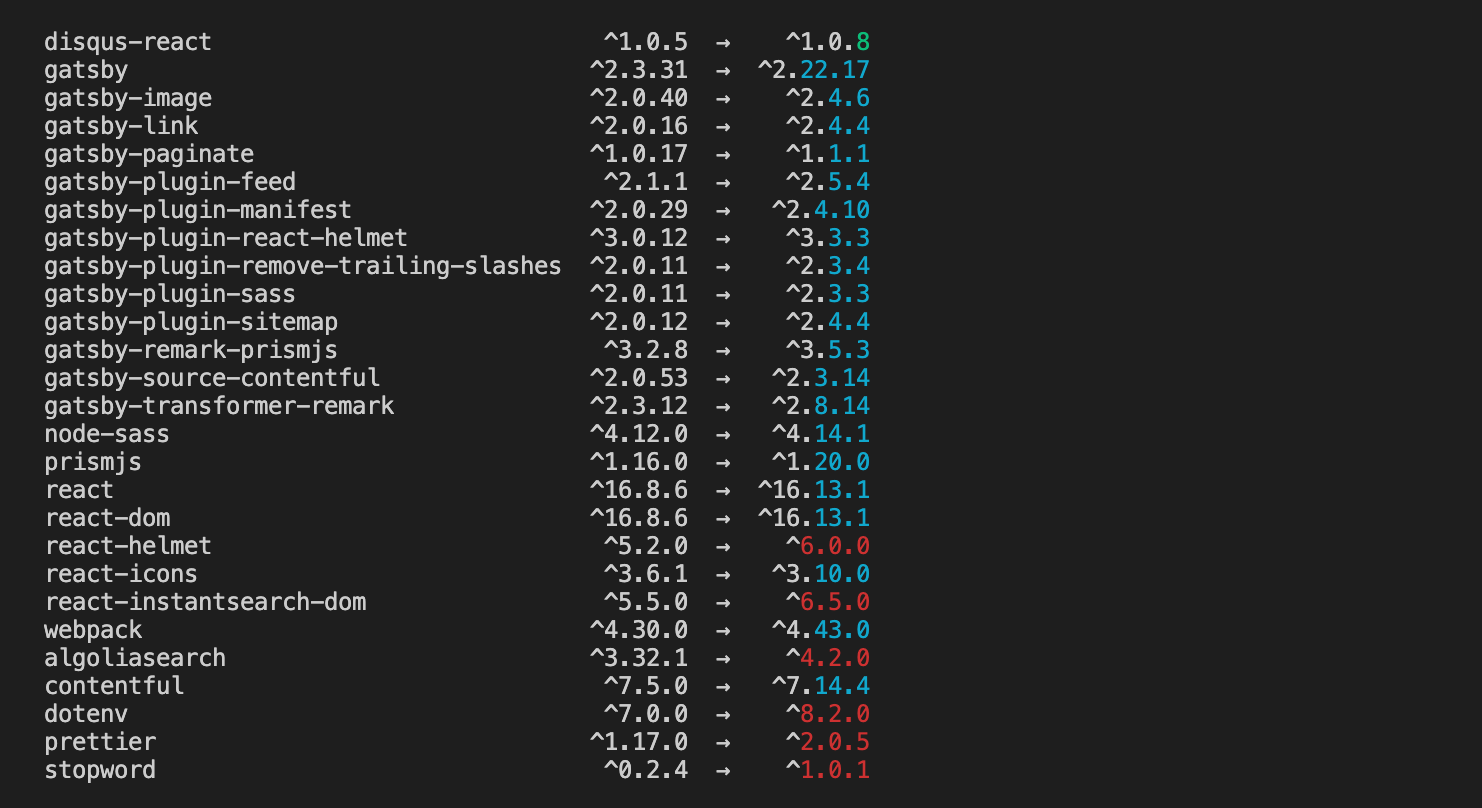The image size is (1482, 808).
Task: Click the react-icons package name
Action: pyautogui.click(x=121, y=574)
